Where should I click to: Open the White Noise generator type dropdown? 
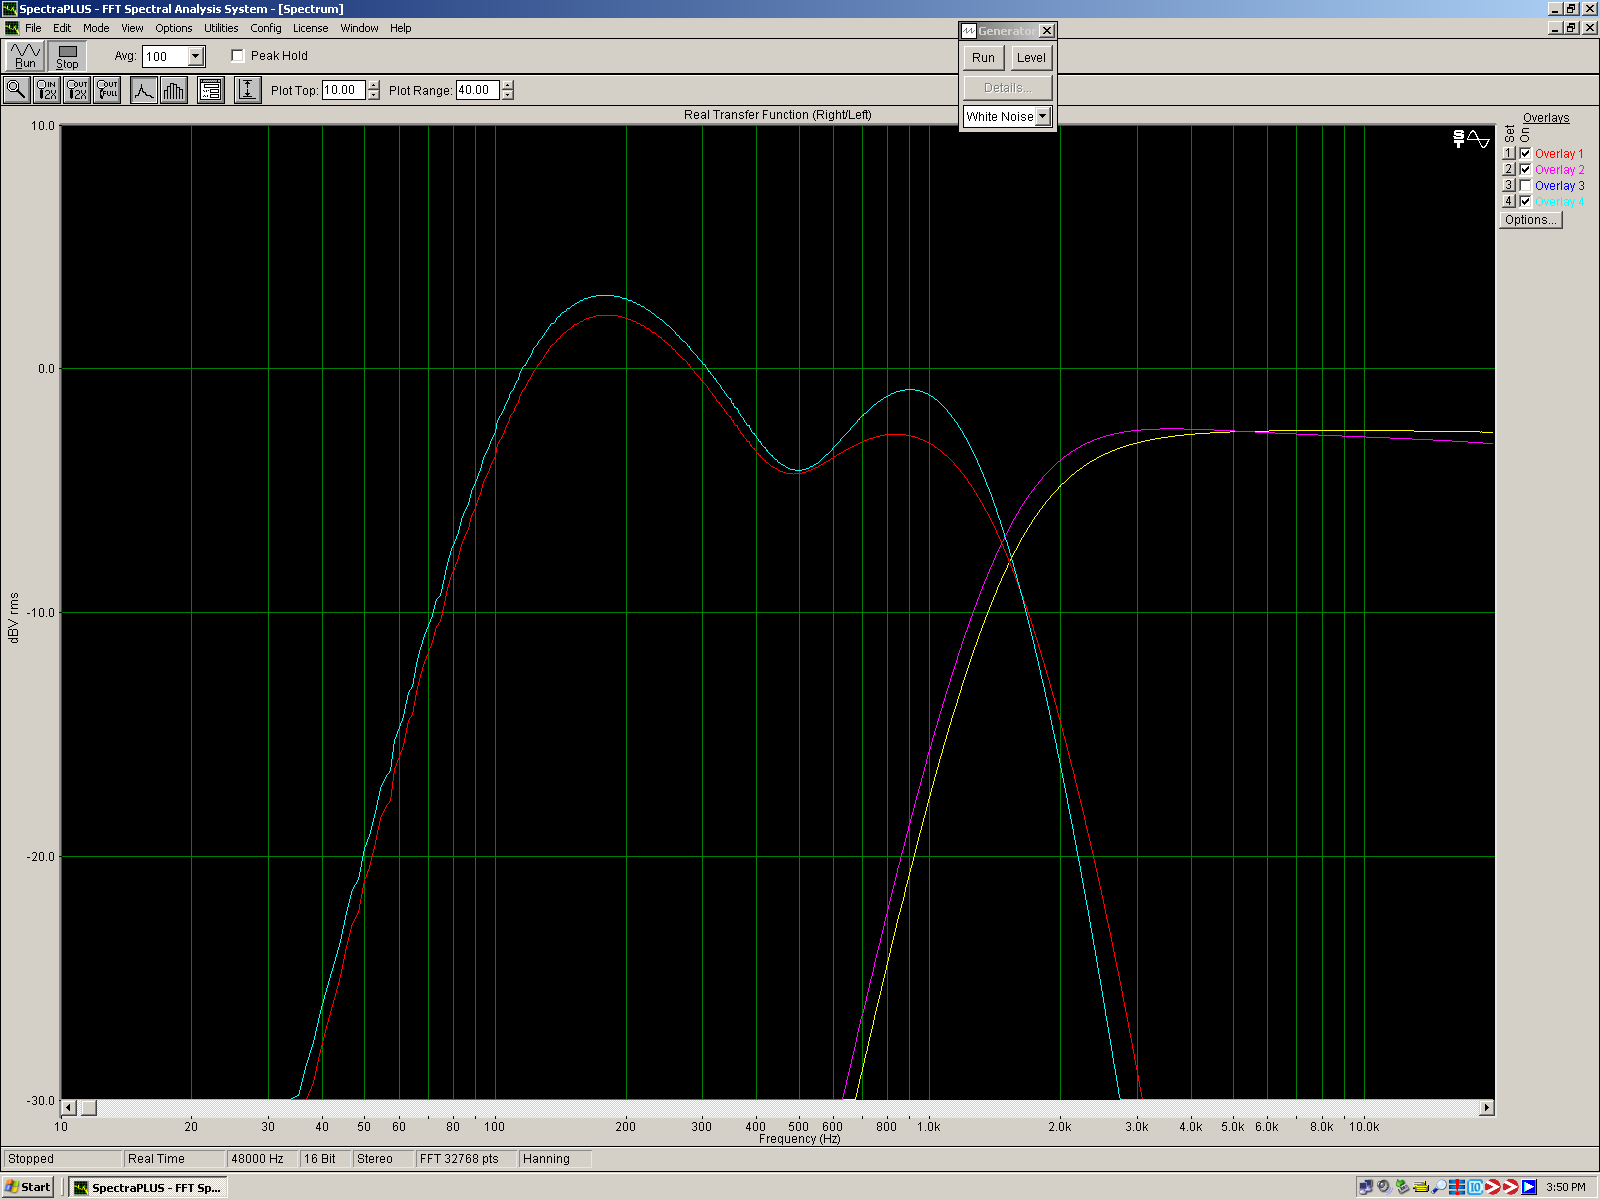1043,116
